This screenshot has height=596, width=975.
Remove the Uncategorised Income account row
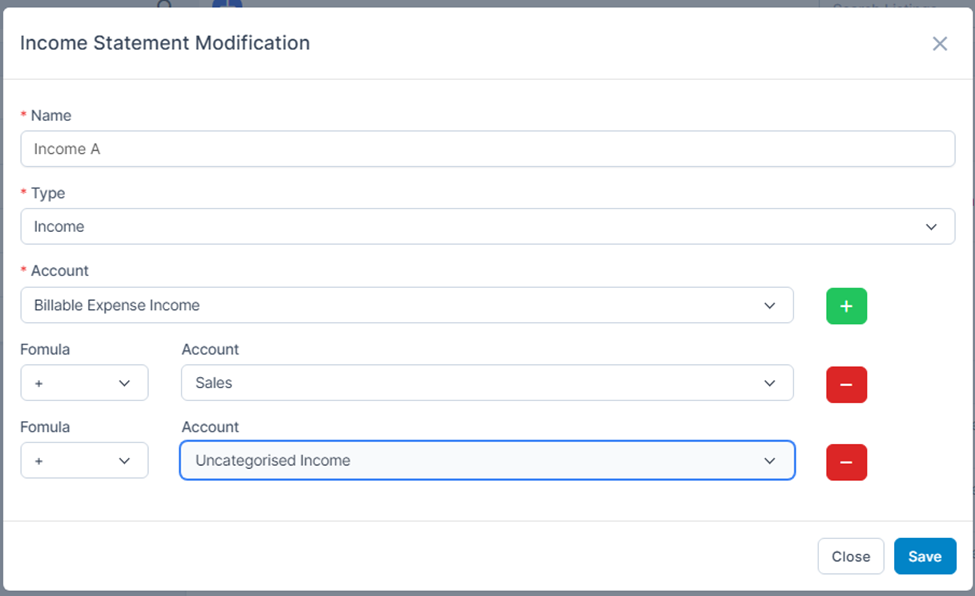coord(846,462)
